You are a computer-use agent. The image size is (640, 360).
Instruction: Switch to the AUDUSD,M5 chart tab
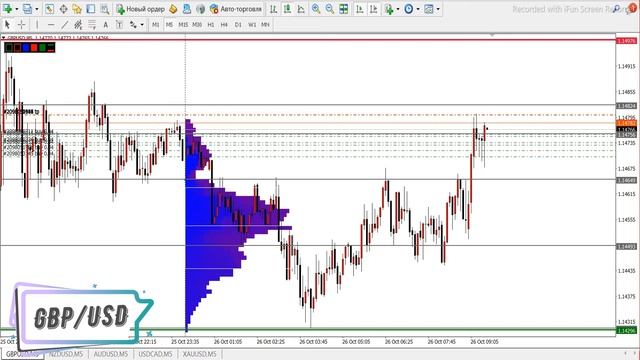click(111, 354)
